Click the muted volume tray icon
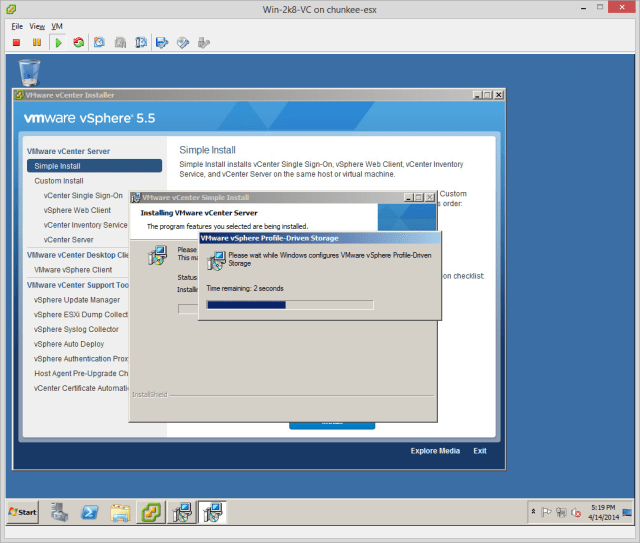The width and height of the screenshot is (640, 543). click(576, 512)
